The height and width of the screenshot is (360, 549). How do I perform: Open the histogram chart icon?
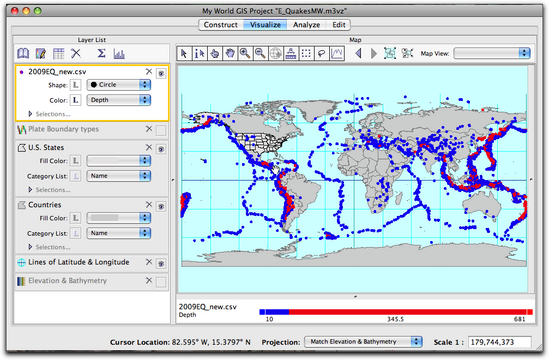click(119, 54)
